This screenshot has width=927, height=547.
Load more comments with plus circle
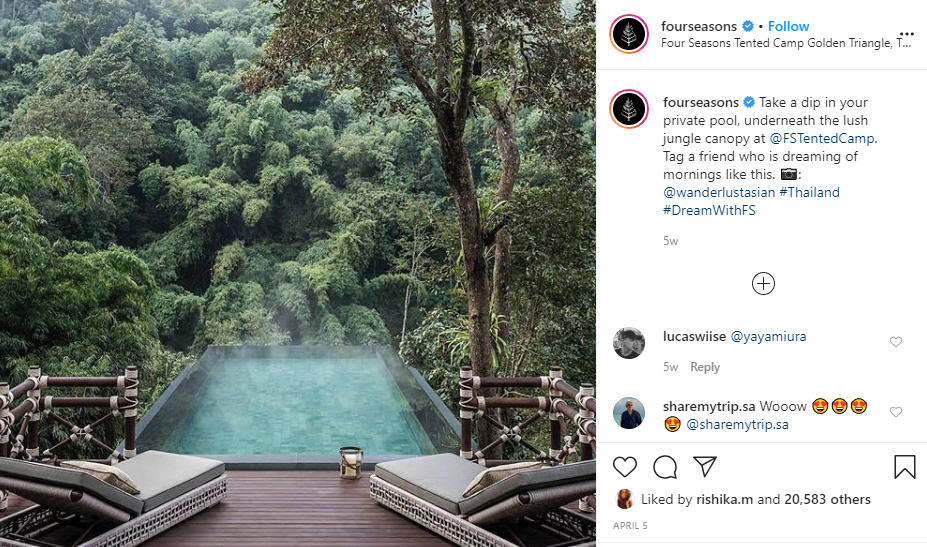pos(763,283)
